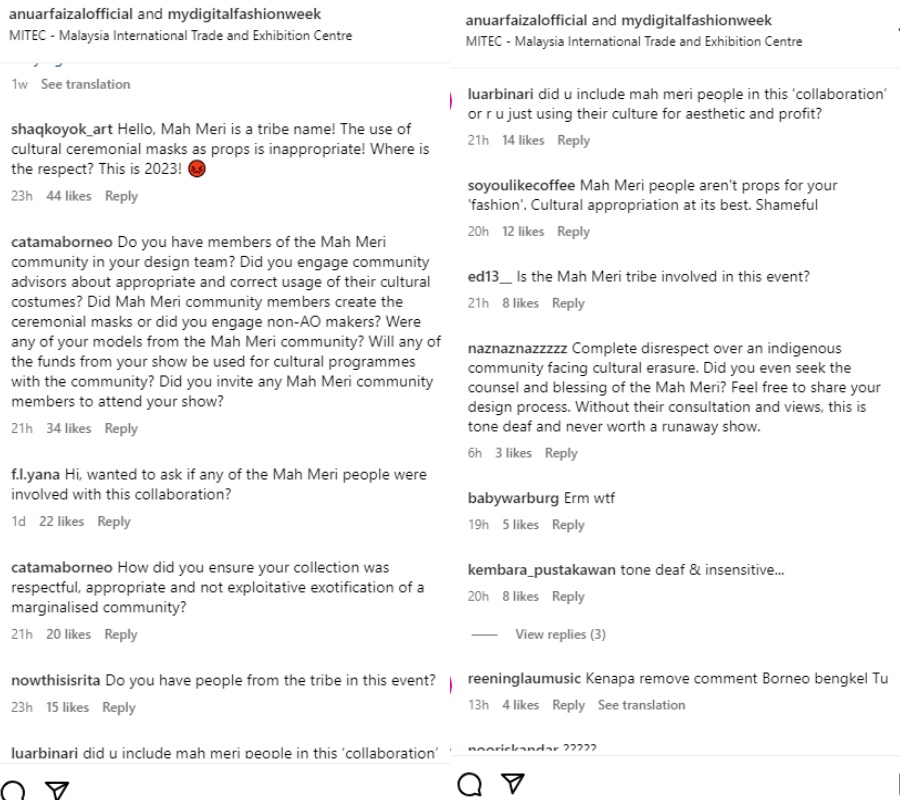Image resolution: width=900 pixels, height=800 pixels.
Task: Reply to nowthisisrita's comment
Action: pos(118,707)
